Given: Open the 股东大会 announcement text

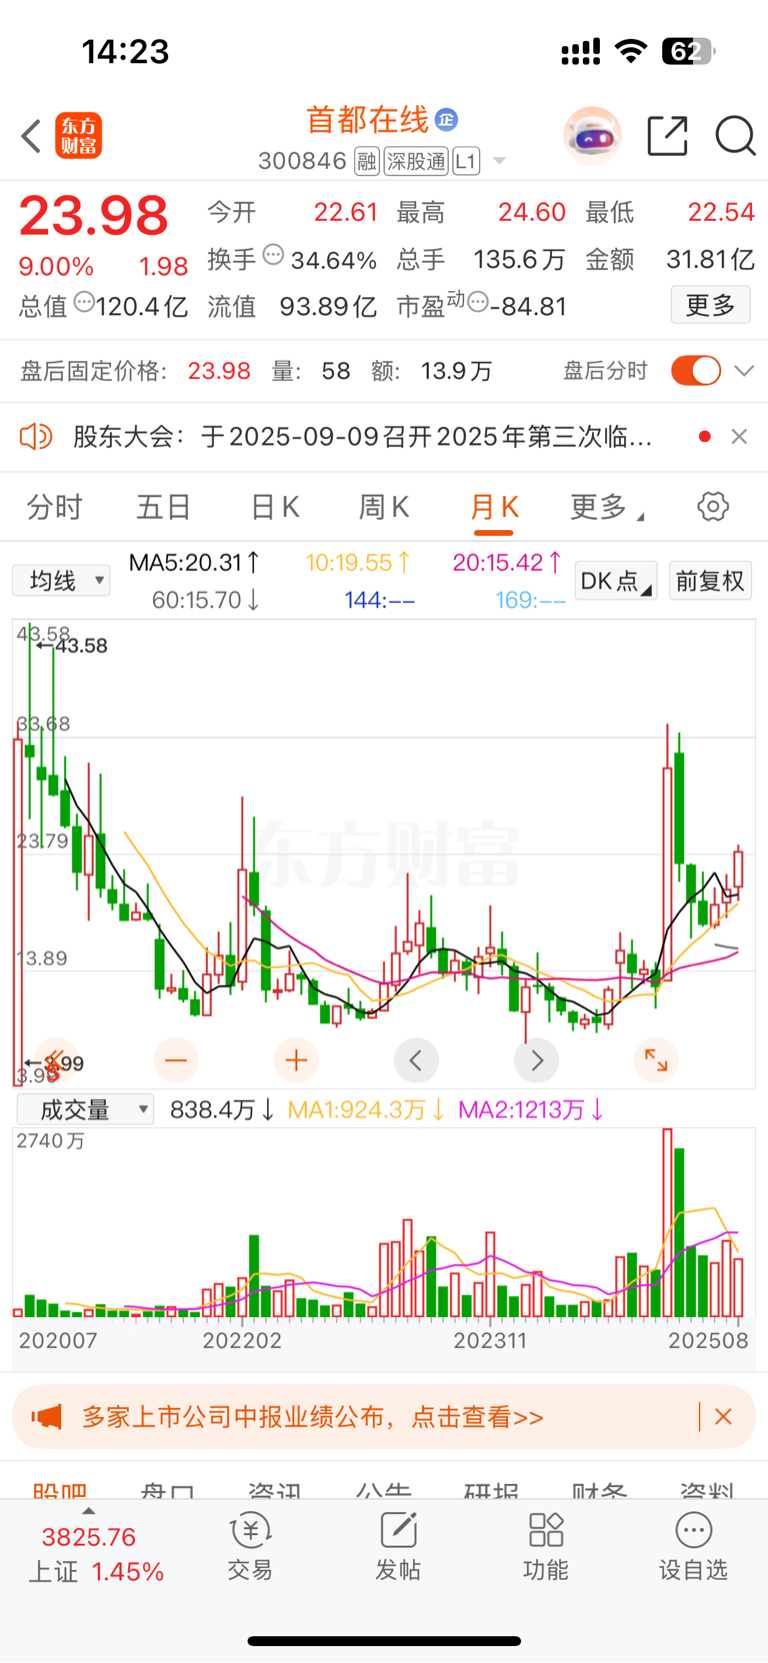Looking at the screenshot, I should [x=363, y=437].
